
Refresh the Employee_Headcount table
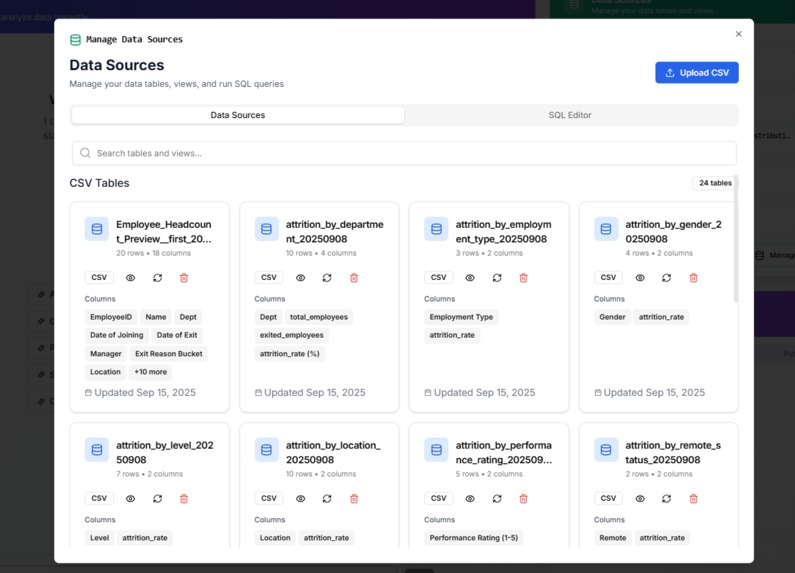click(x=158, y=278)
